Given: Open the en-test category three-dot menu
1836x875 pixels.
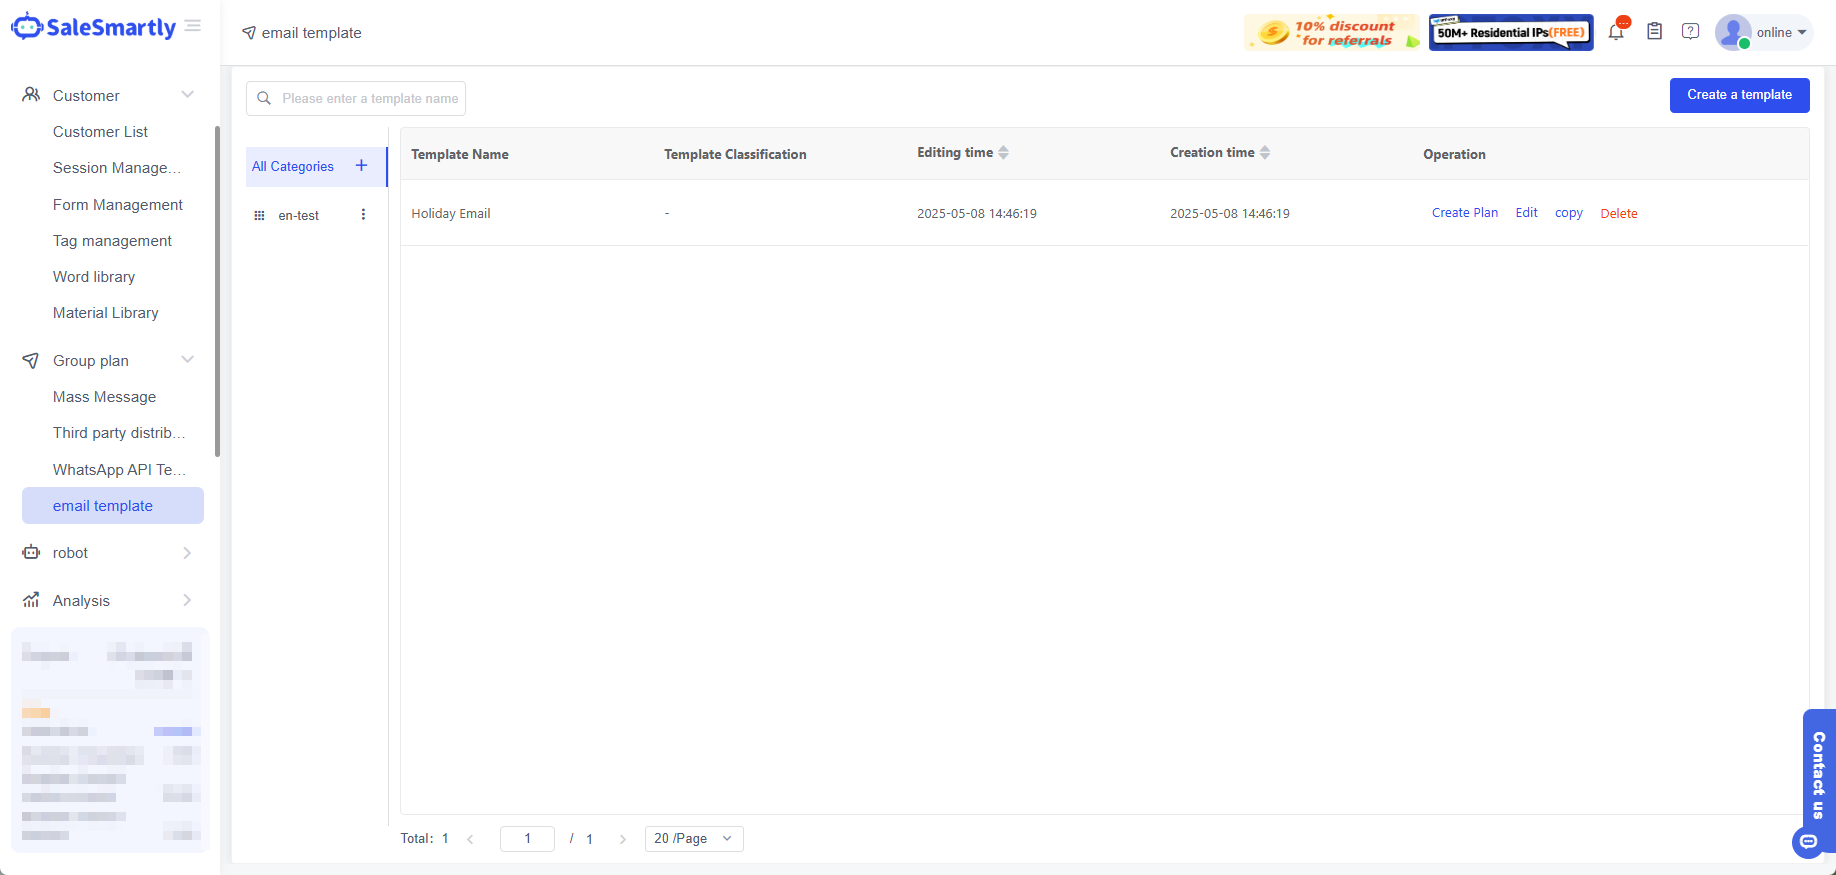Looking at the screenshot, I should (363, 215).
